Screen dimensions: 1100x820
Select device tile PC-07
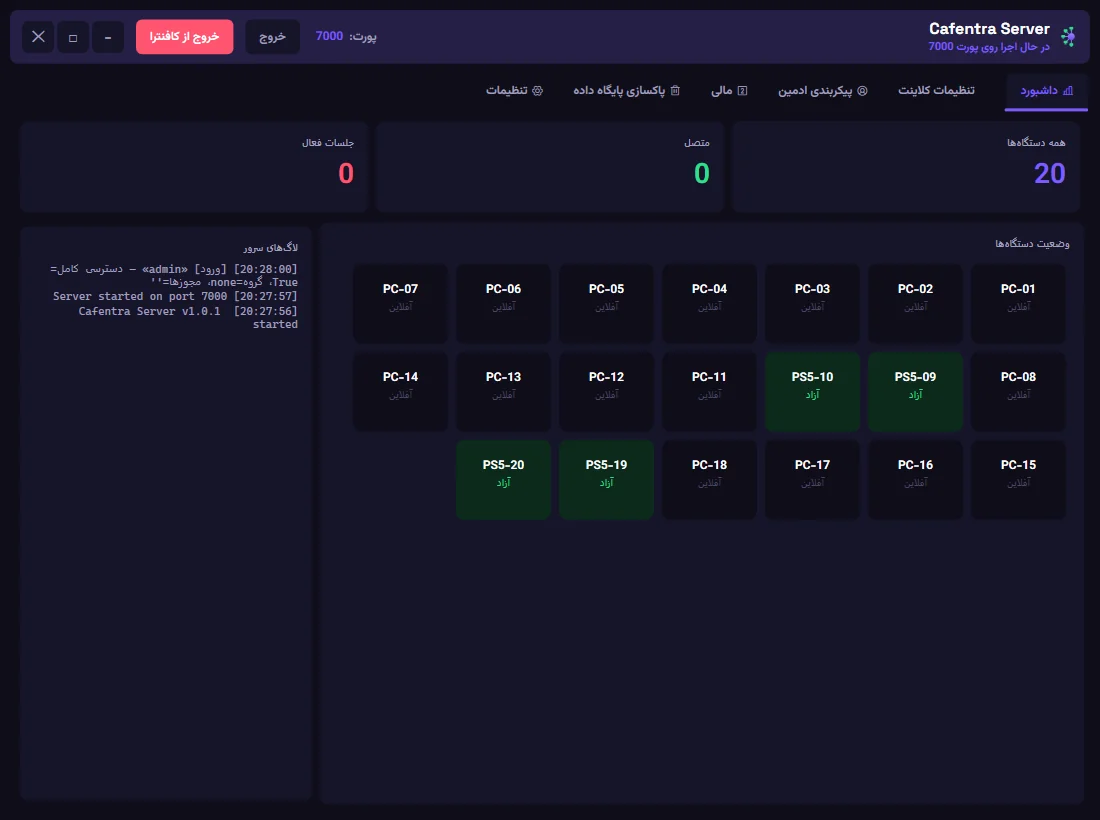[x=400, y=304]
